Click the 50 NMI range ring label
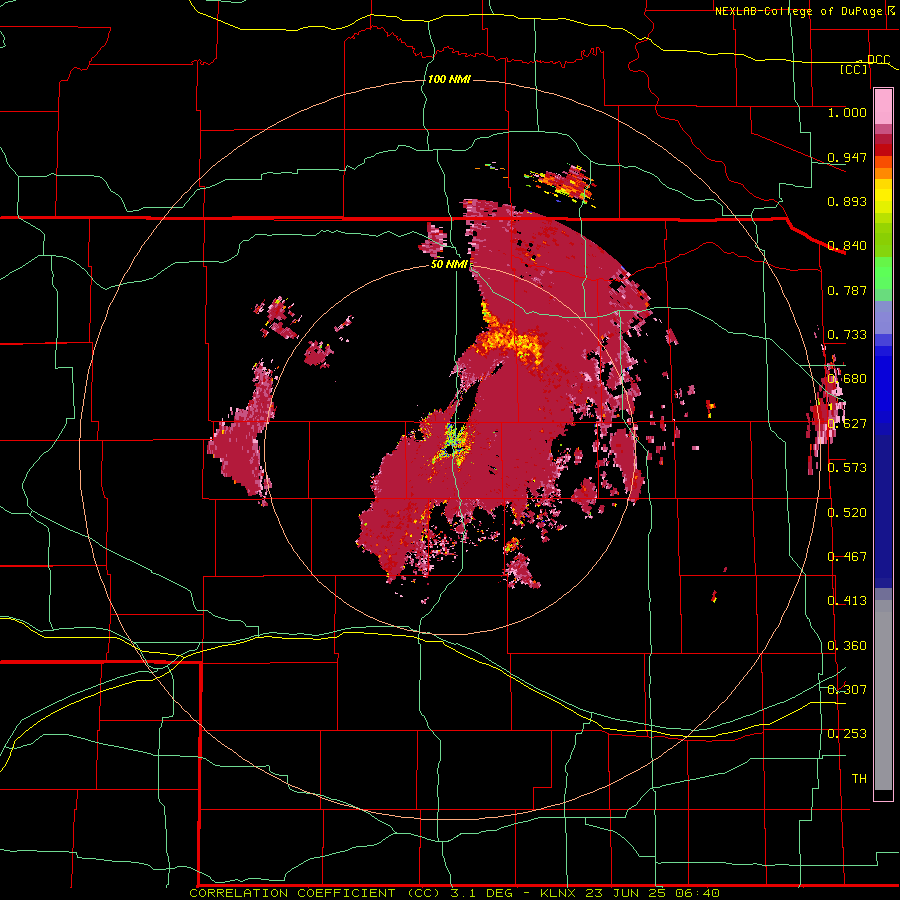The height and width of the screenshot is (900, 900). point(449,264)
